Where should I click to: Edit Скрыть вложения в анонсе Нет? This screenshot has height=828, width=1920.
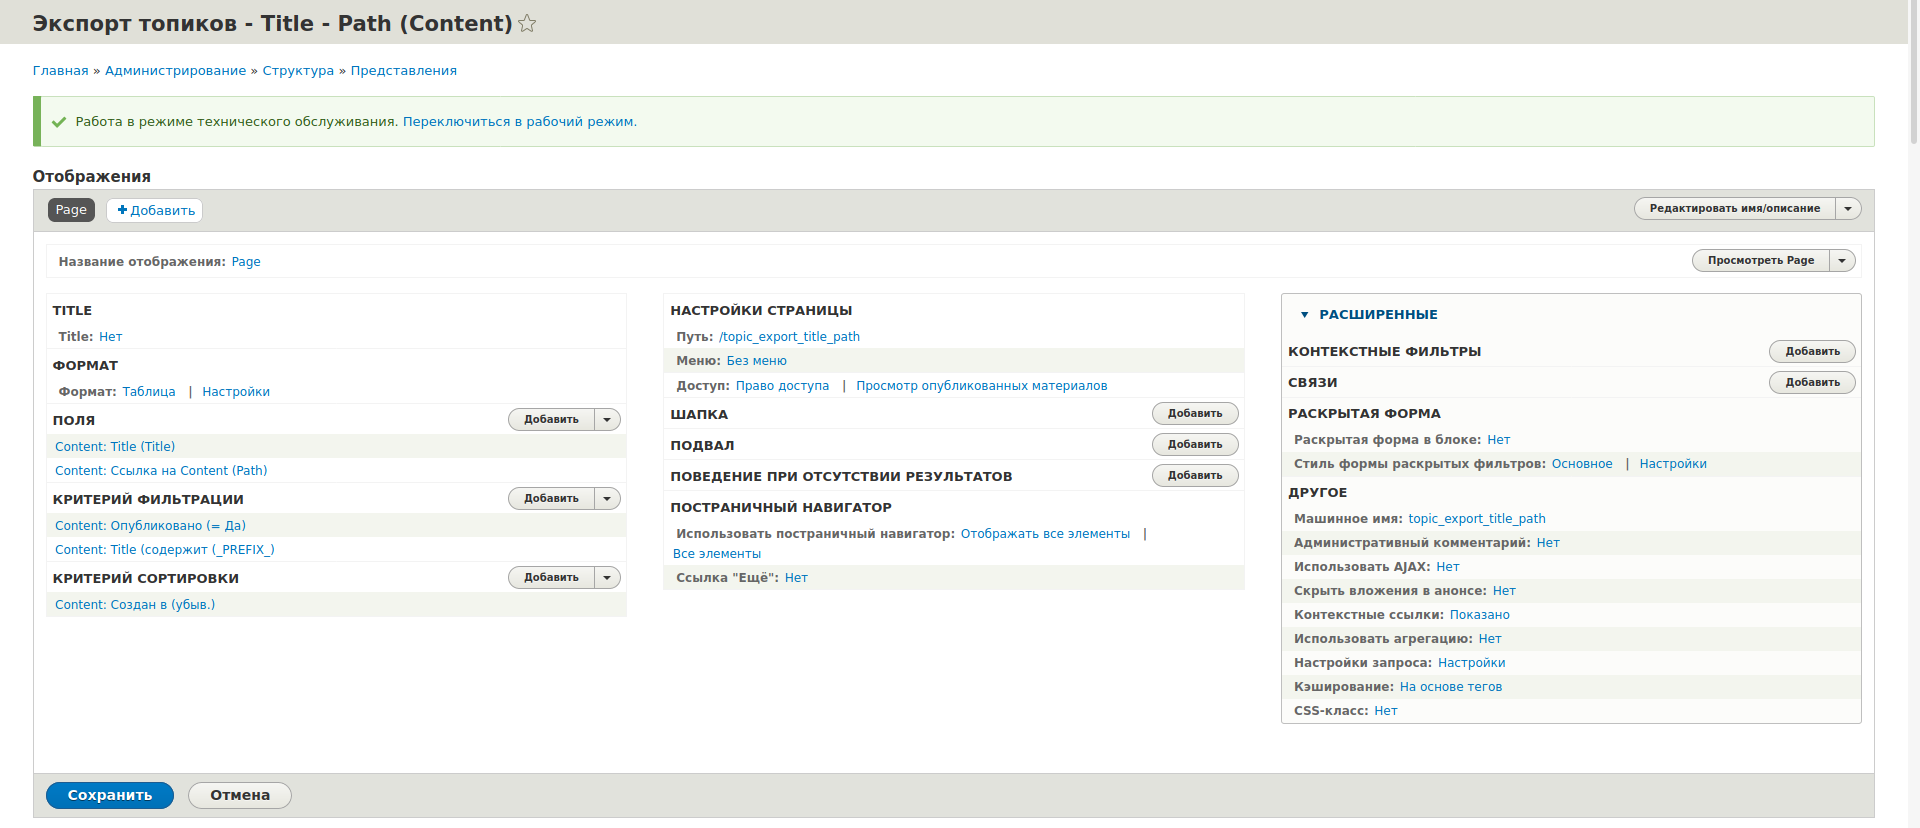click(1504, 591)
